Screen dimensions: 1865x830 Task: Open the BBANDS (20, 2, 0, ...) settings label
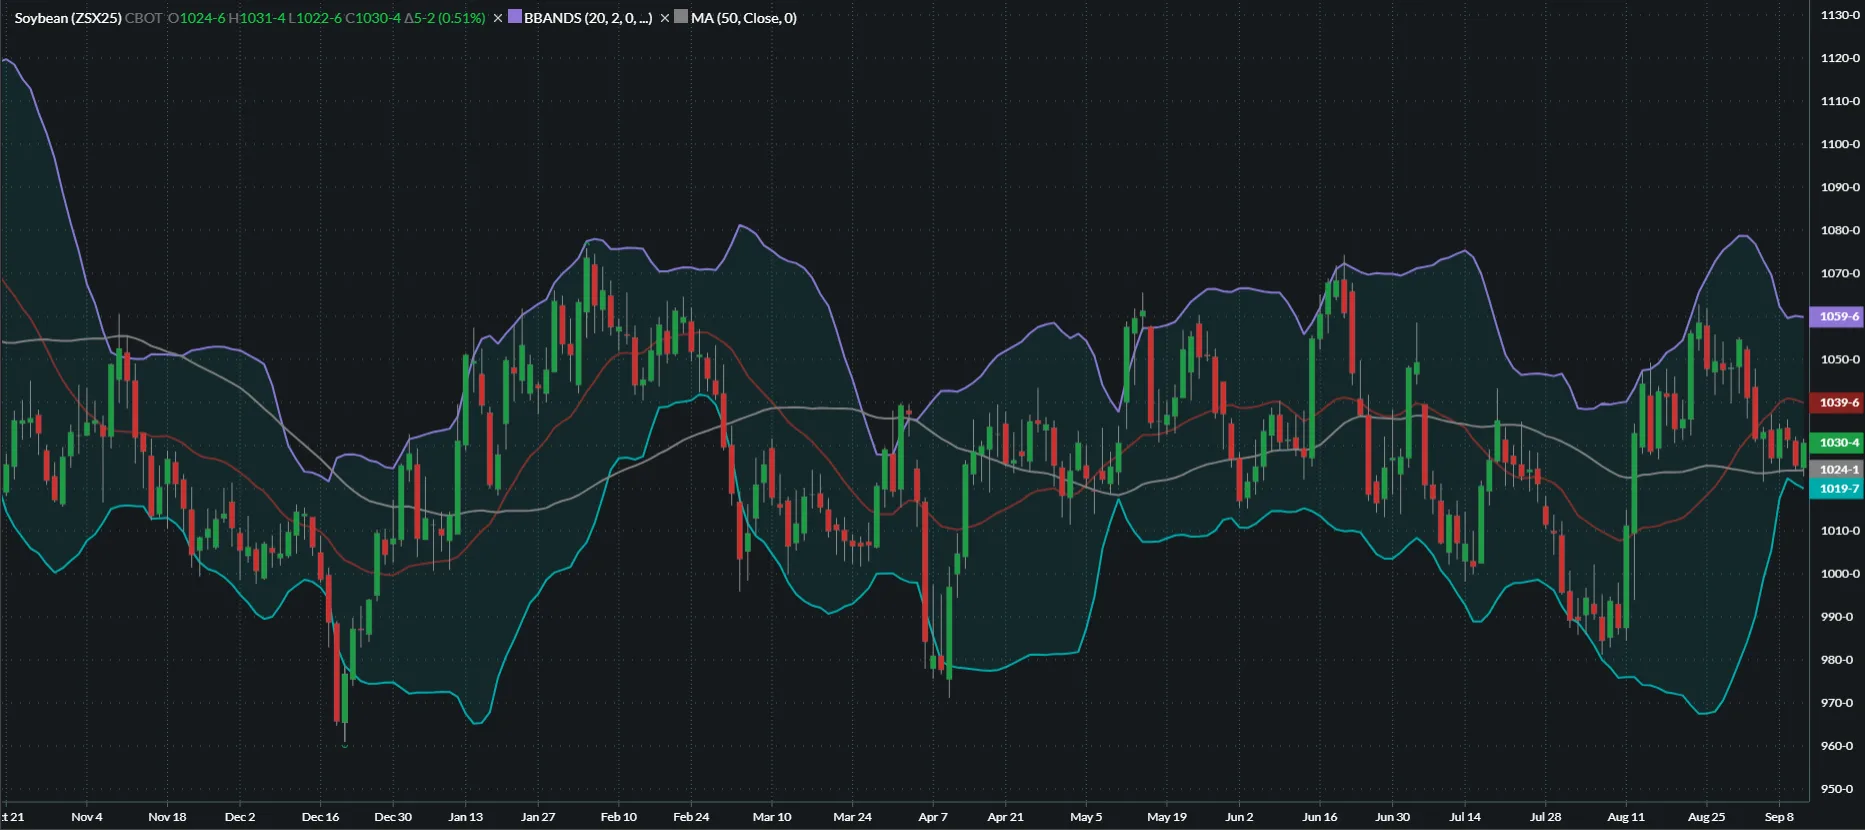(x=588, y=18)
